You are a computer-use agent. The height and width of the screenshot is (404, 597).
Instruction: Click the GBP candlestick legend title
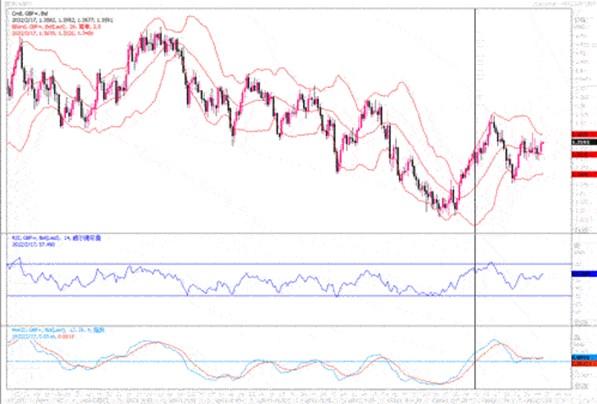[x=30, y=14]
